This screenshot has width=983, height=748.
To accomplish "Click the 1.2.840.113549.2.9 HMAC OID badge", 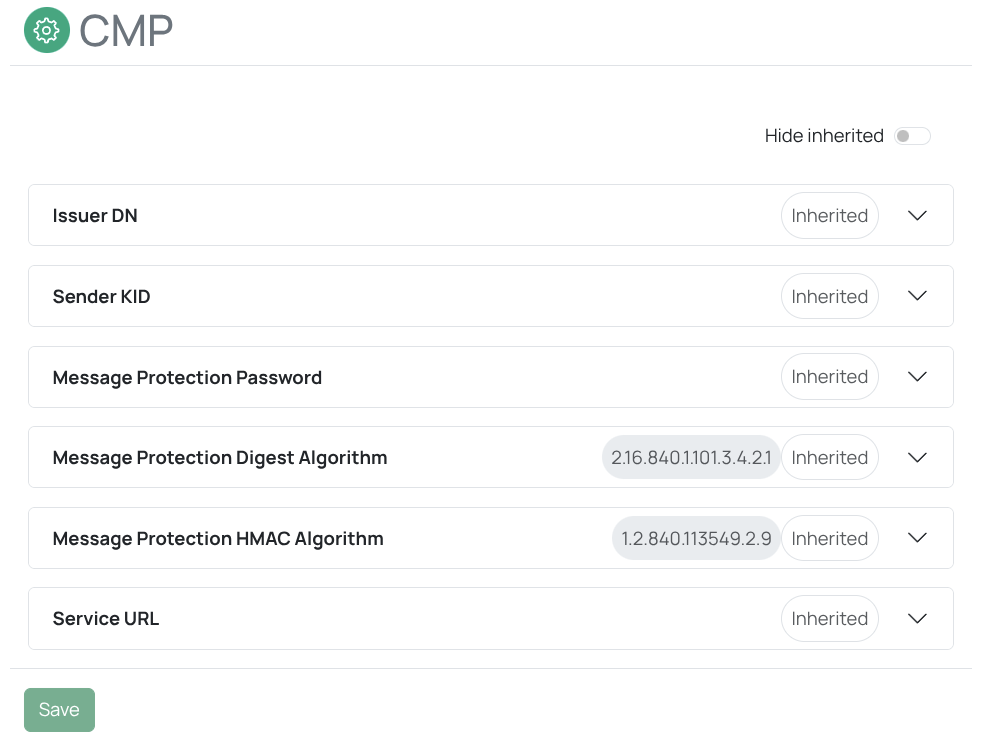I will click(696, 539).
